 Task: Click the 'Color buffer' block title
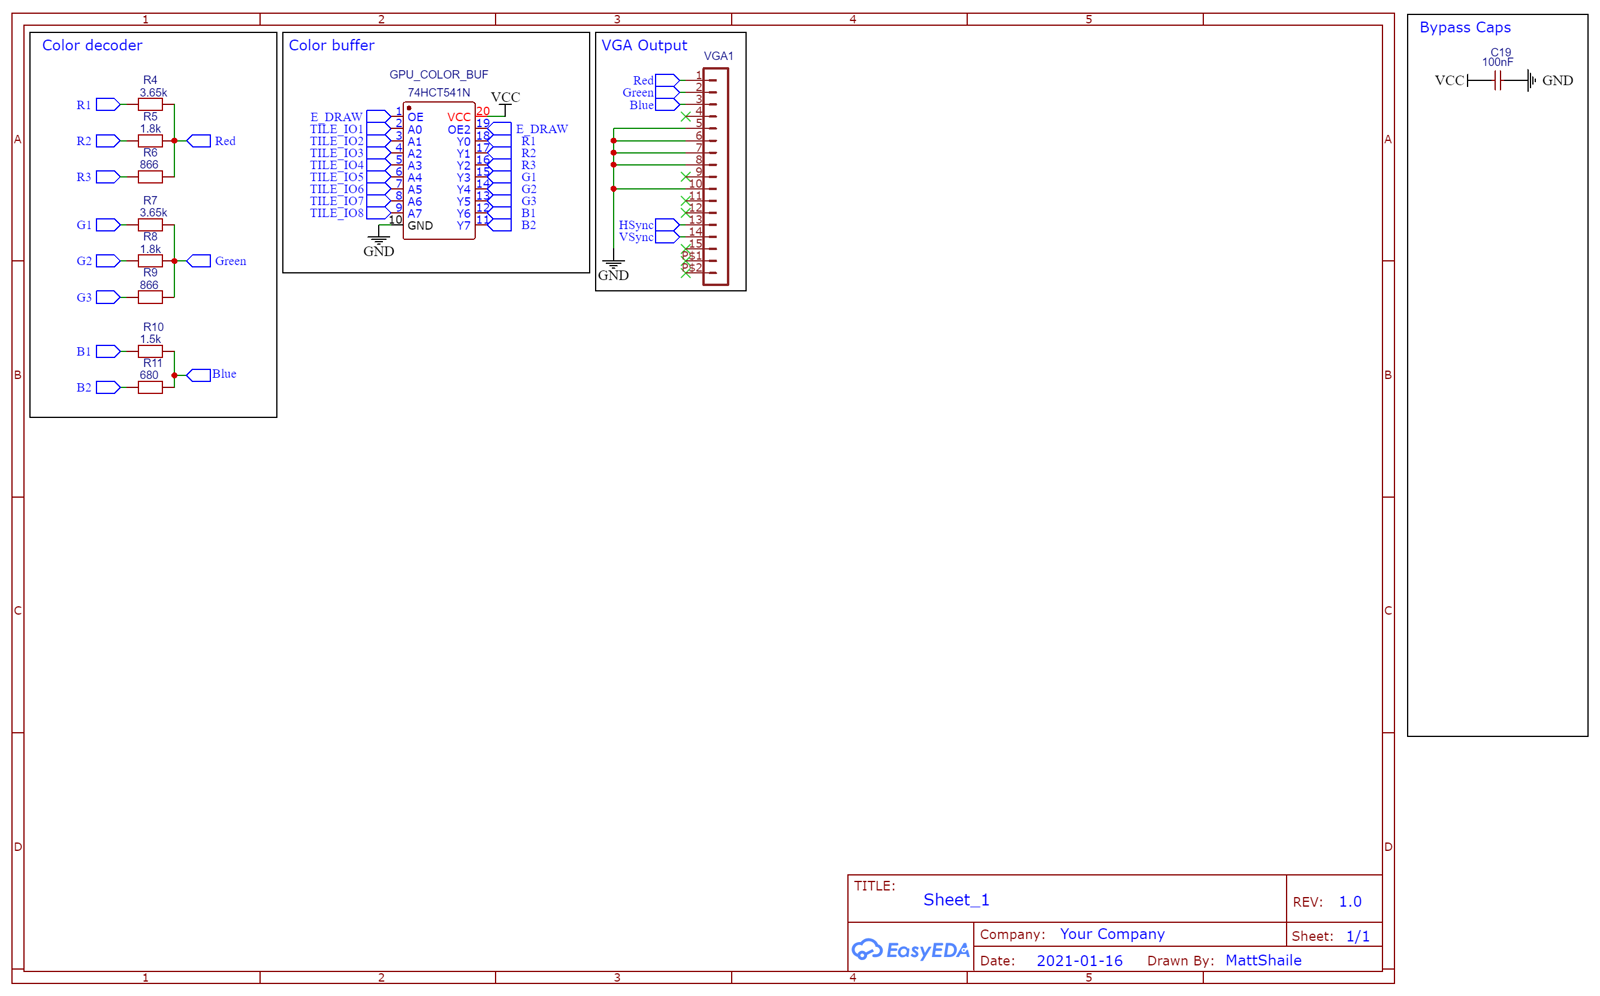331,45
